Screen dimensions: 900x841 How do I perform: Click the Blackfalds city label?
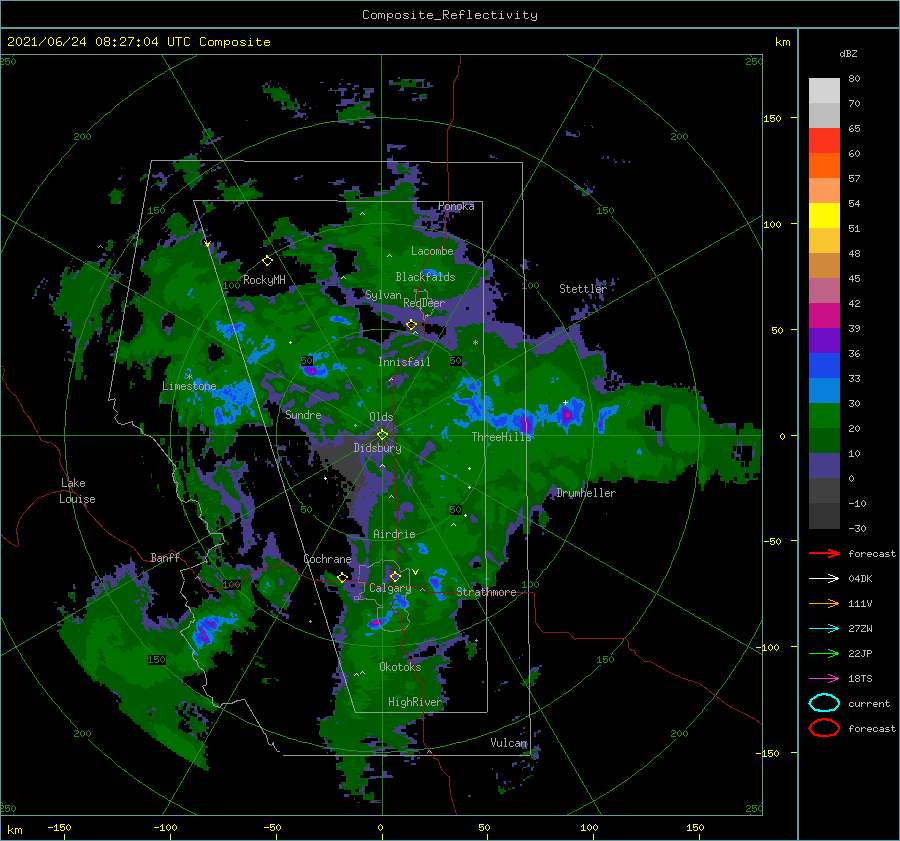point(425,277)
